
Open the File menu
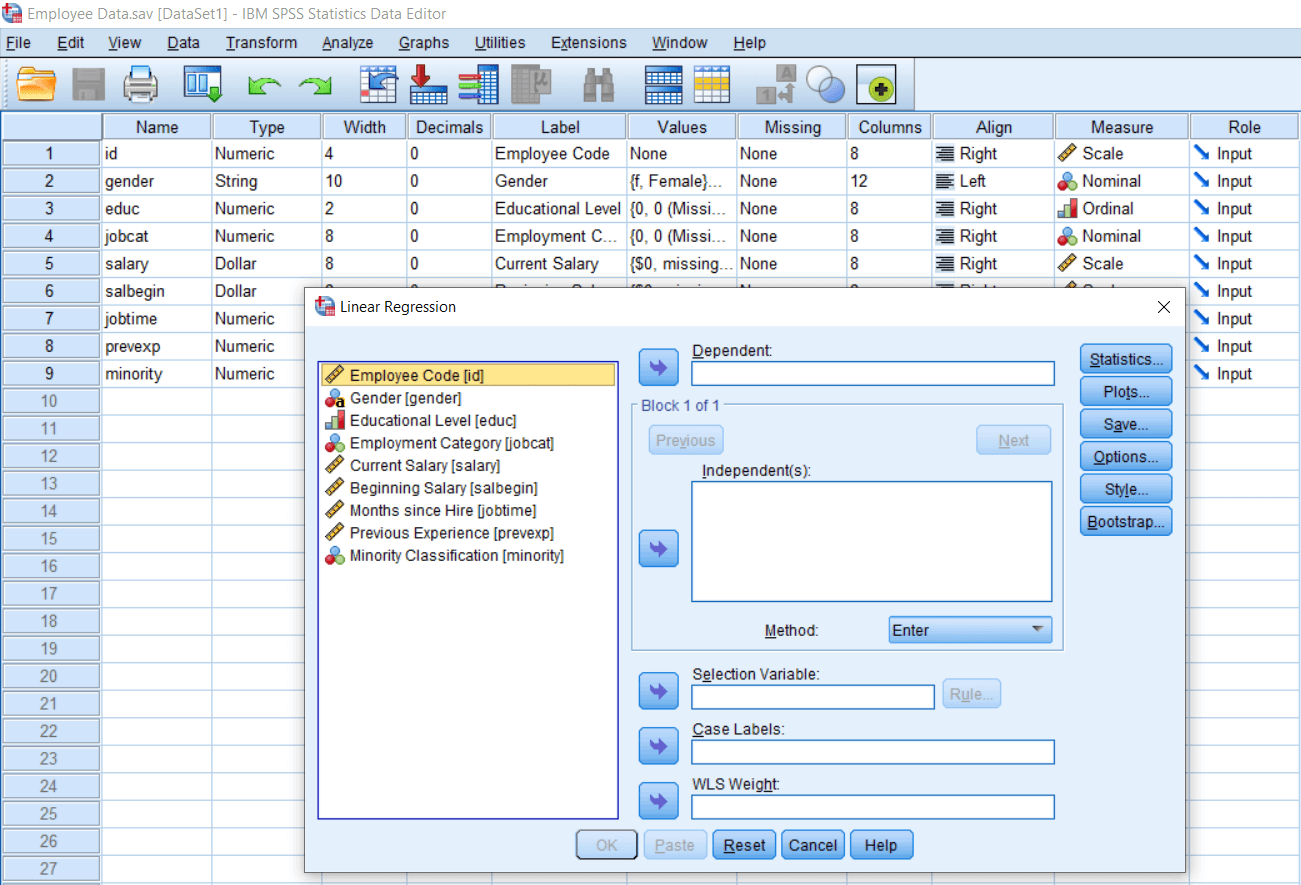[18, 43]
